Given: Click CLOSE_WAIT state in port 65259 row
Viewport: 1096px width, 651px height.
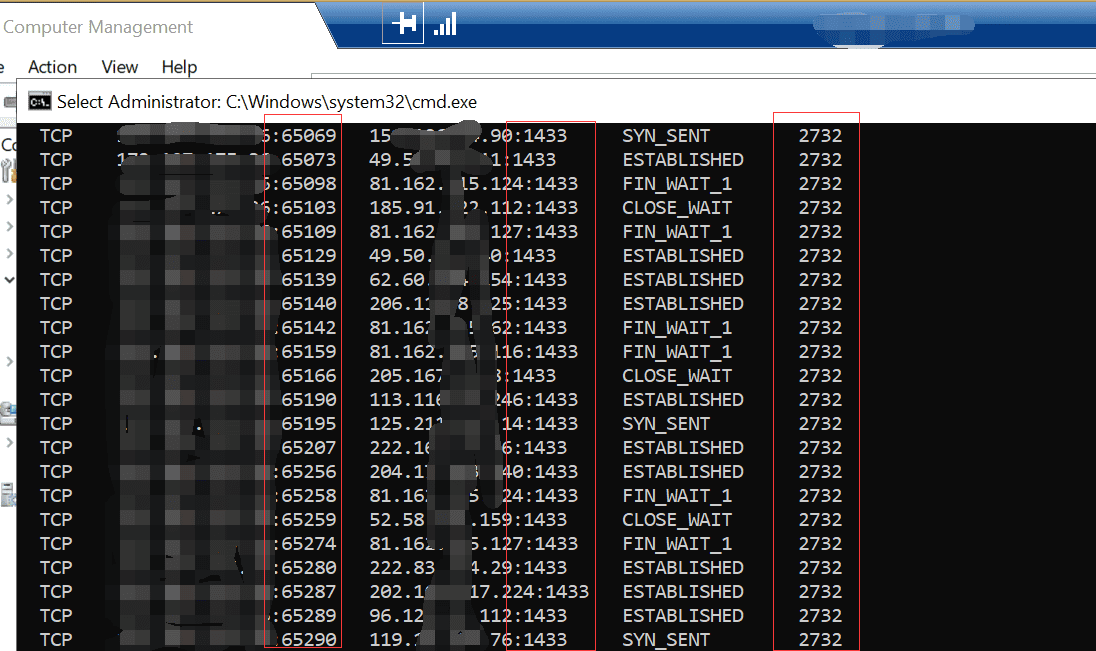Looking at the screenshot, I should pyautogui.click(x=677, y=520).
